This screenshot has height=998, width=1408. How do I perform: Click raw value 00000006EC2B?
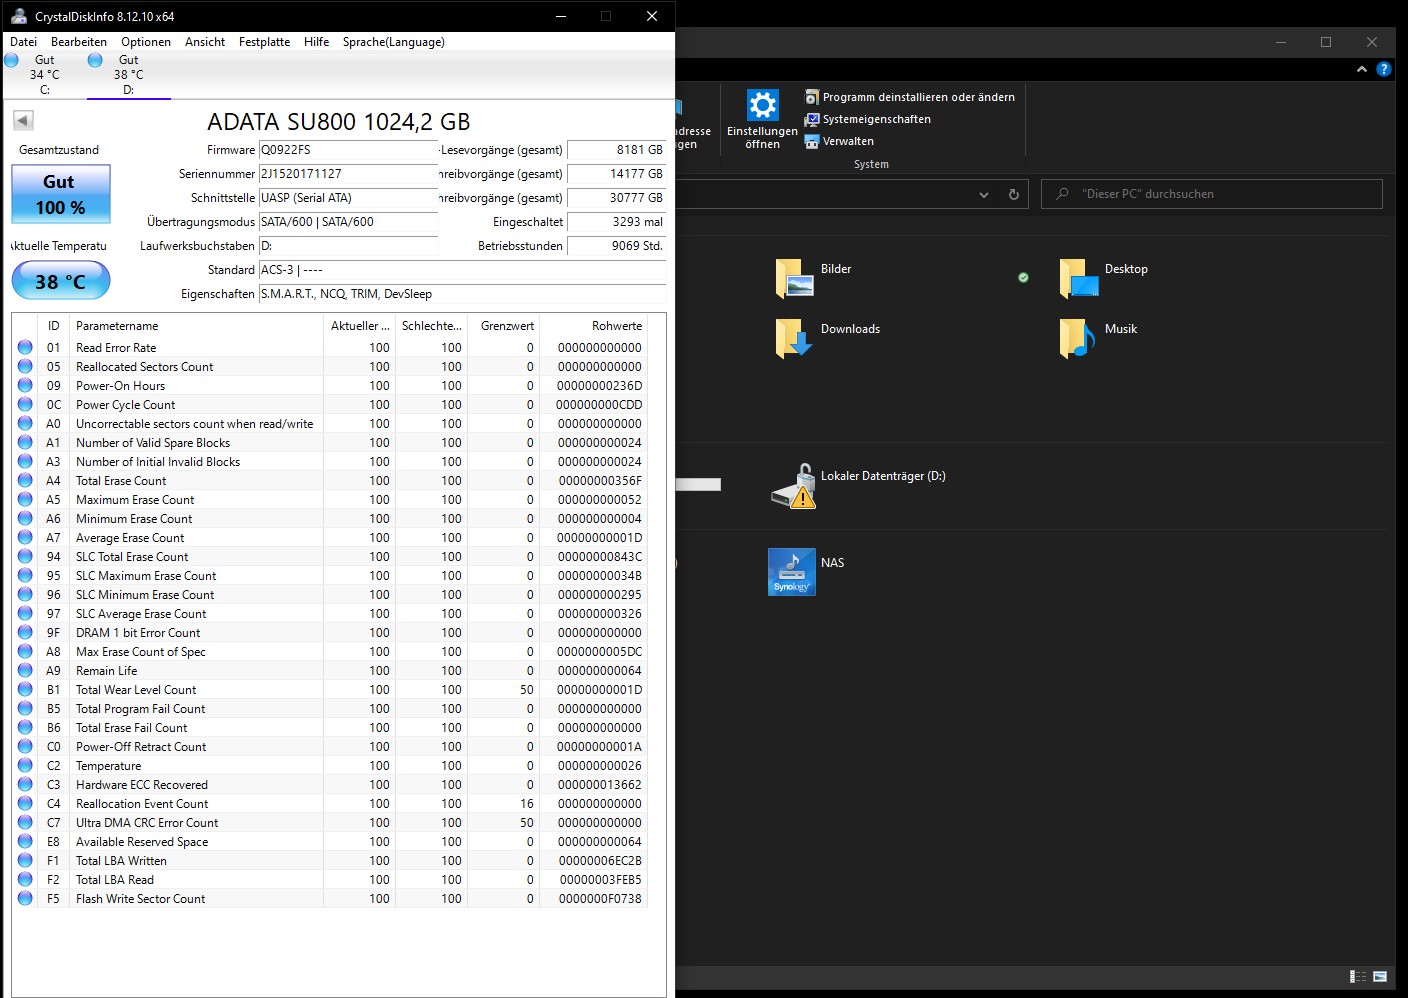click(x=600, y=861)
